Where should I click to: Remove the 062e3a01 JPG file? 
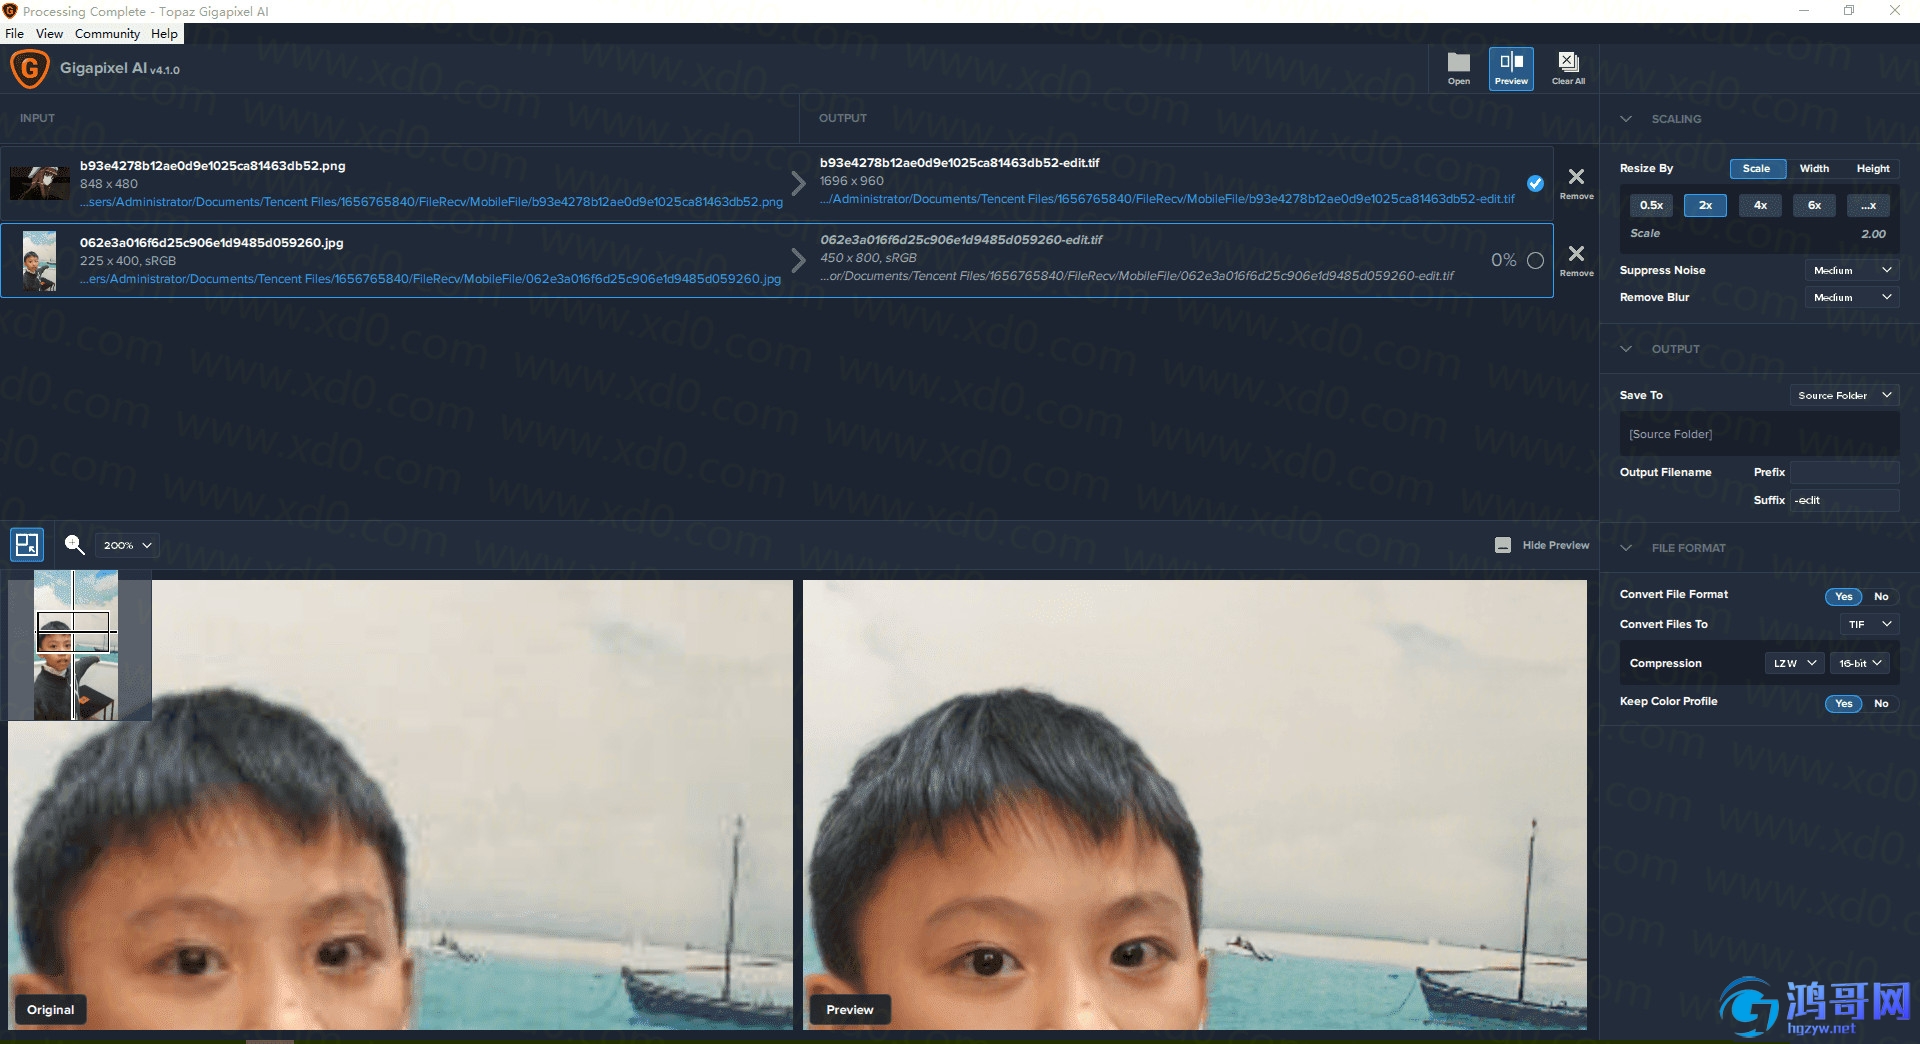[1576, 259]
